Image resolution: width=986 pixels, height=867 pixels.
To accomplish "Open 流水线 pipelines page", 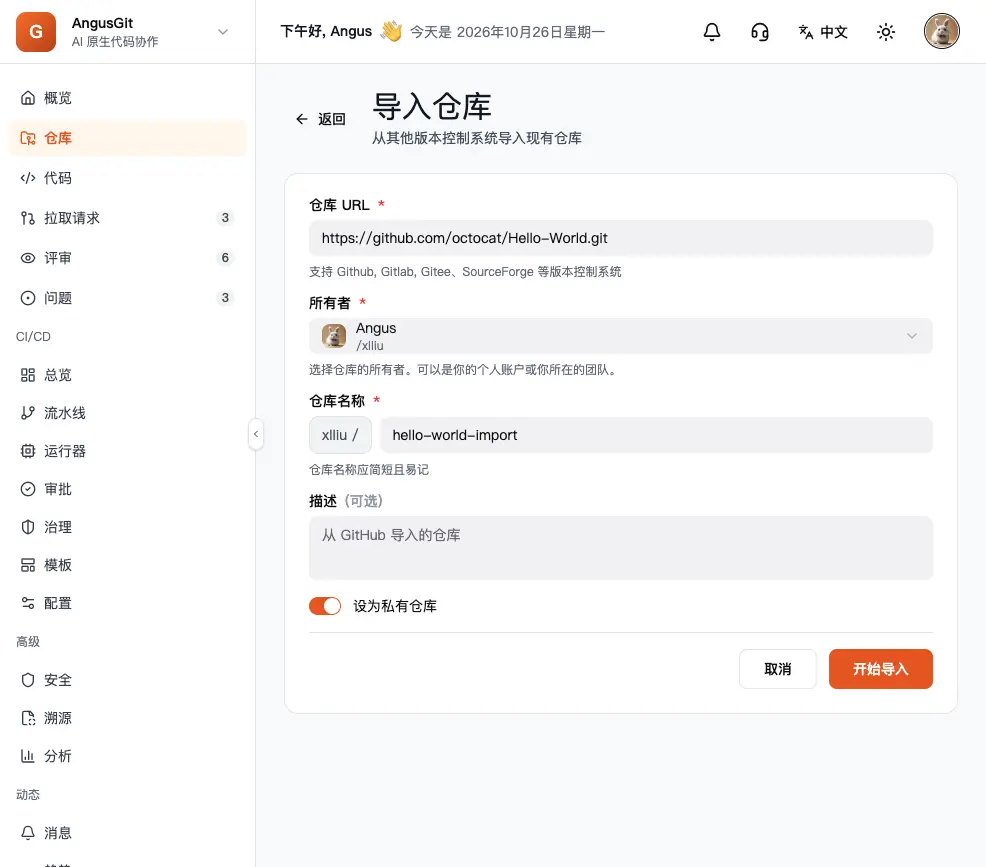I will 128,413.
